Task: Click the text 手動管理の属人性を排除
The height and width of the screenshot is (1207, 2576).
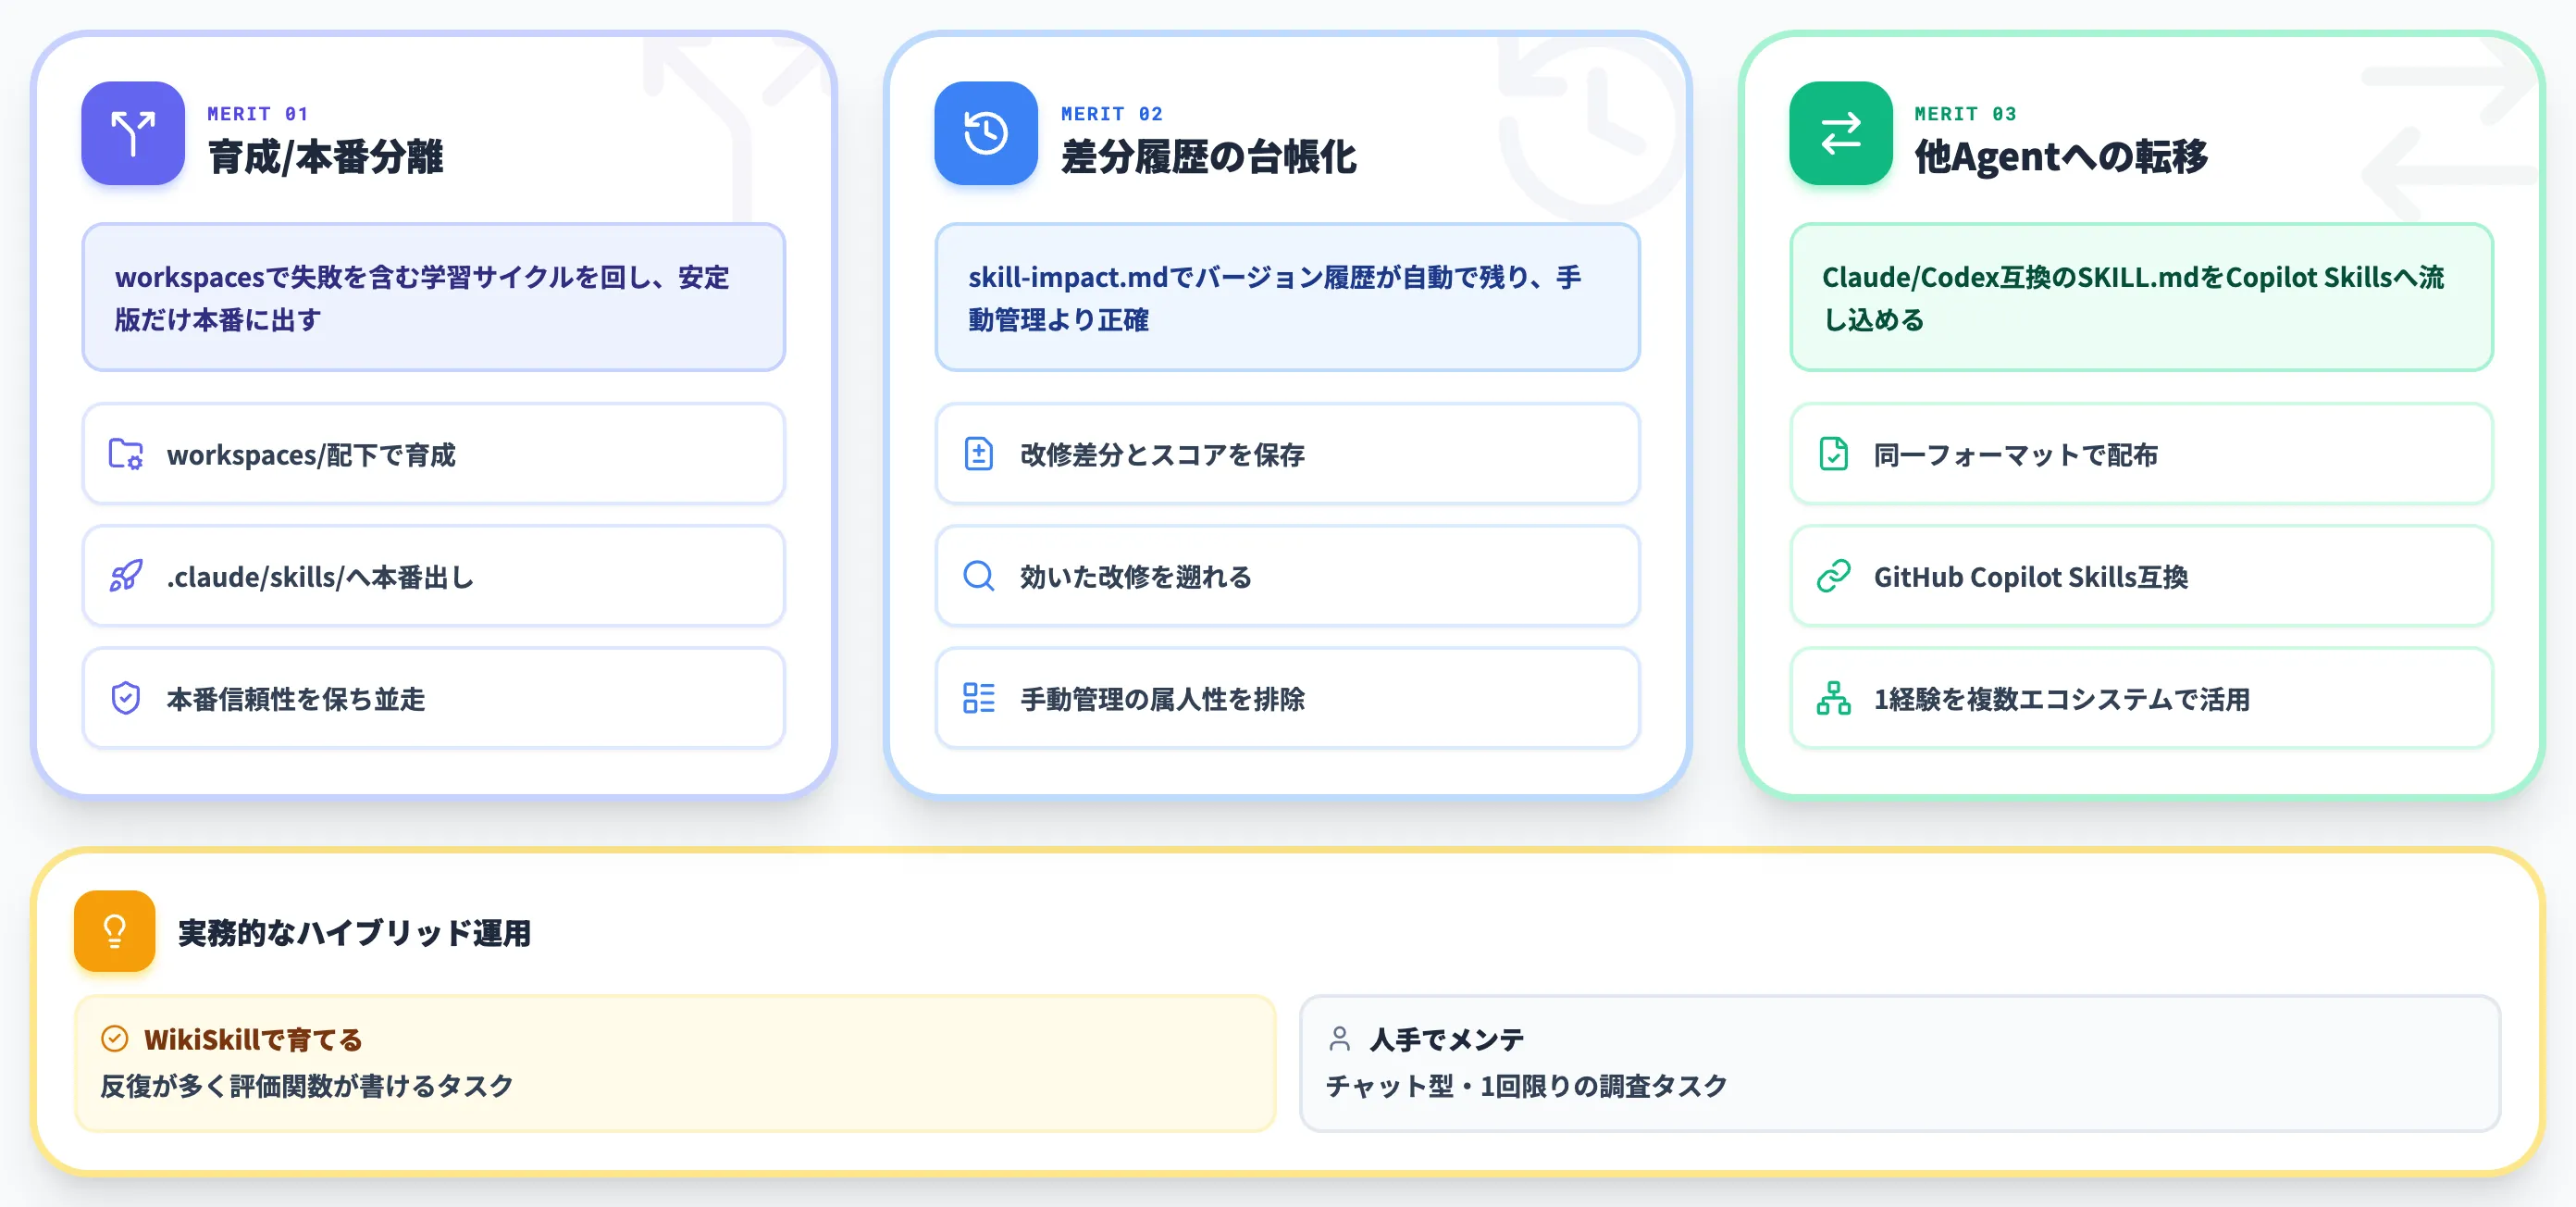Action: 1162,699
